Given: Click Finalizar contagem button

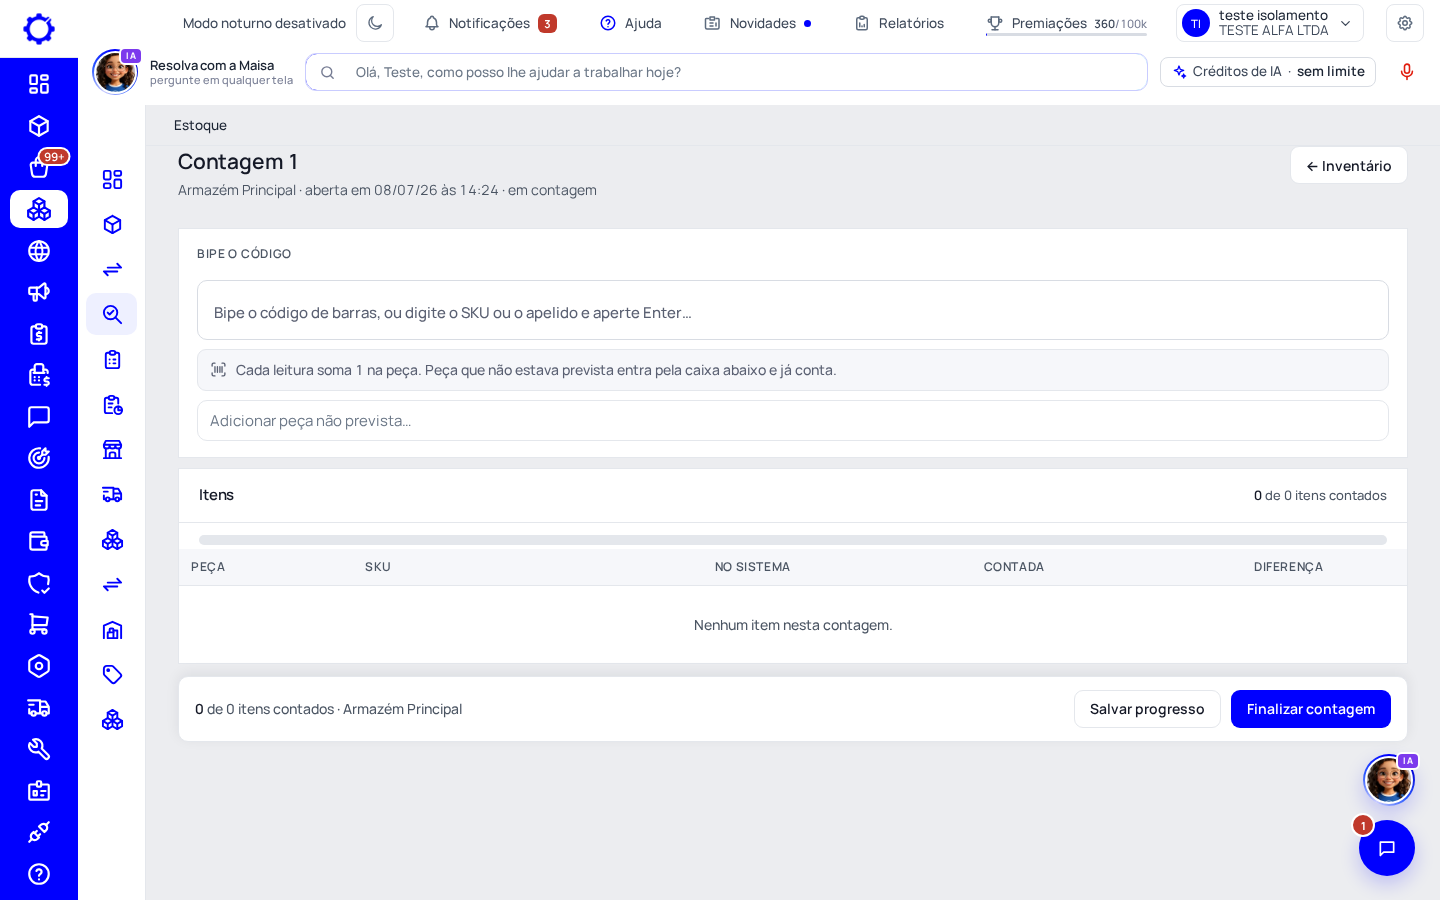Looking at the screenshot, I should (1311, 709).
